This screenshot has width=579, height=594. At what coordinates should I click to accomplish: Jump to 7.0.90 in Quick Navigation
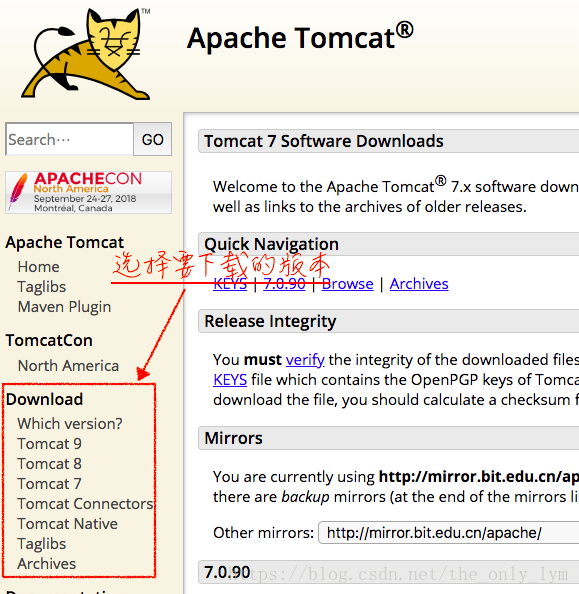tap(284, 284)
